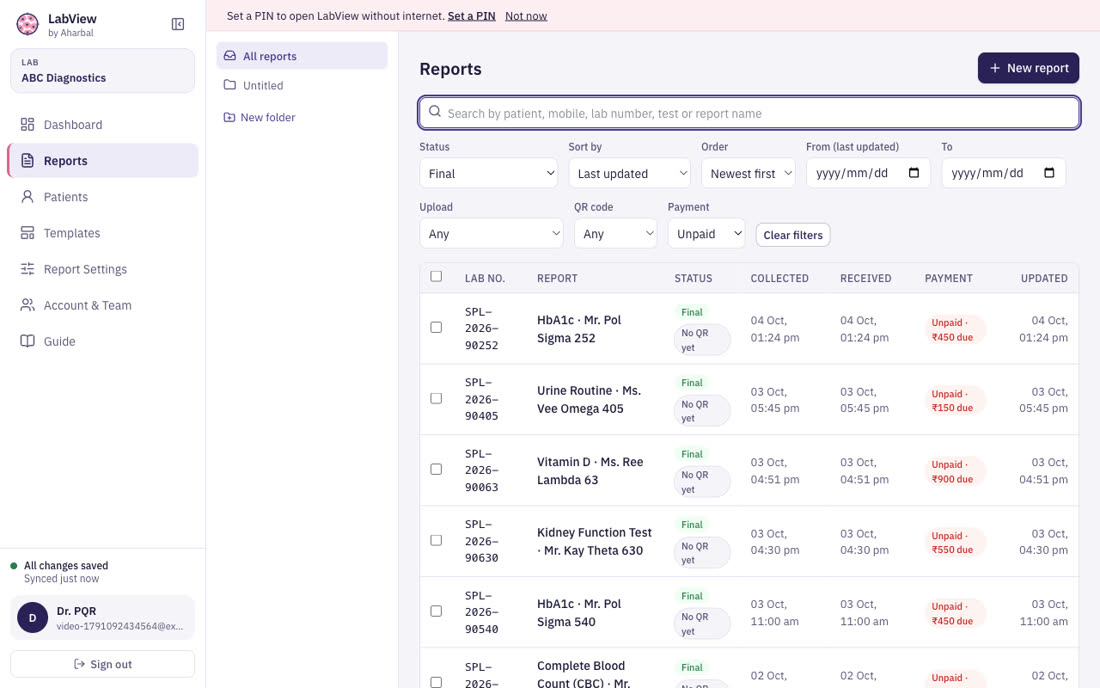1100x688 pixels.
Task: Open Account & Team icon
Action: pyautogui.click(x=27, y=305)
